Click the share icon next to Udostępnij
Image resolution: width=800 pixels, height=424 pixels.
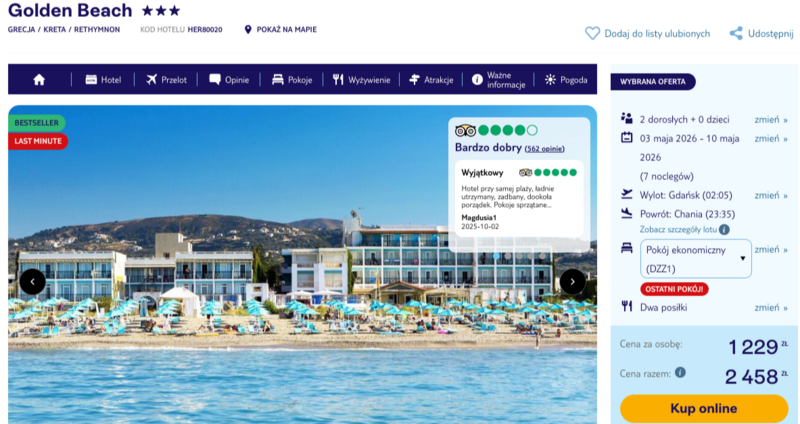coord(736,34)
